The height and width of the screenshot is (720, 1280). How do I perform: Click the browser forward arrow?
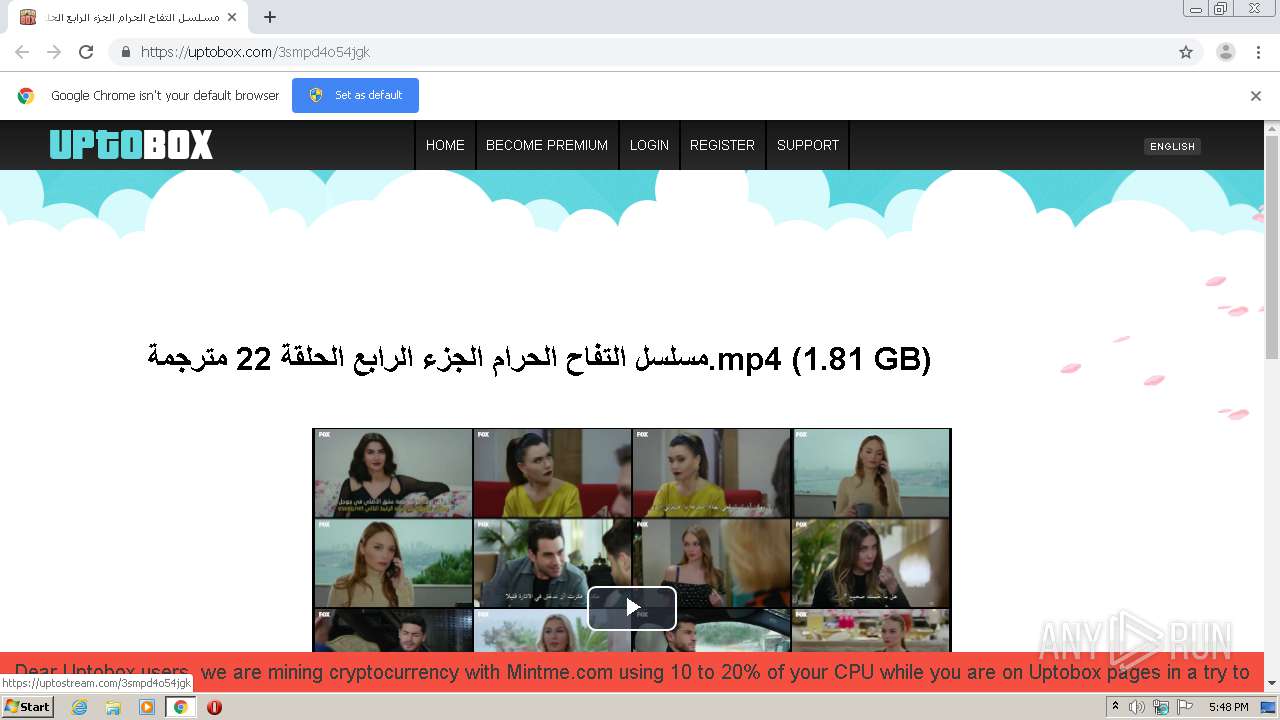[x=54, y=52]
